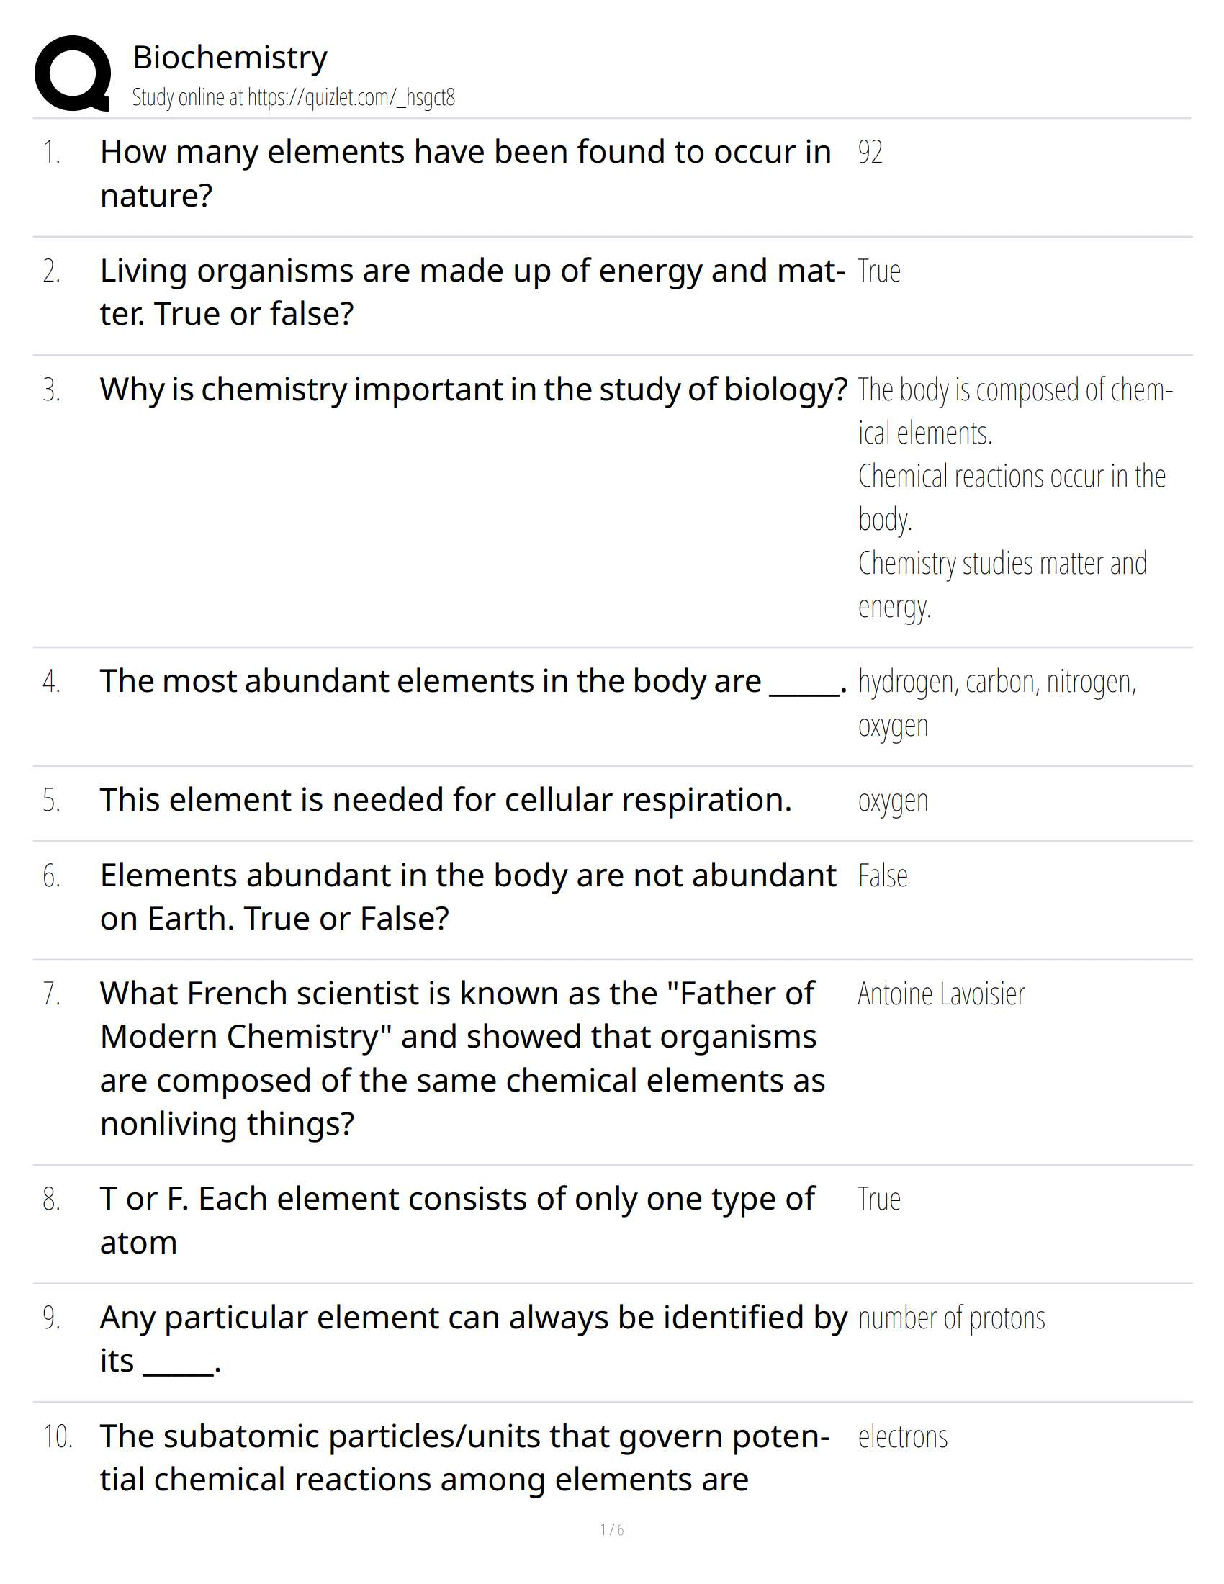Screen dimensions: 1224x1584
Task: Click the answer "hydrogen, carbon, nitrogen, oxygen"
Action: 997,703
